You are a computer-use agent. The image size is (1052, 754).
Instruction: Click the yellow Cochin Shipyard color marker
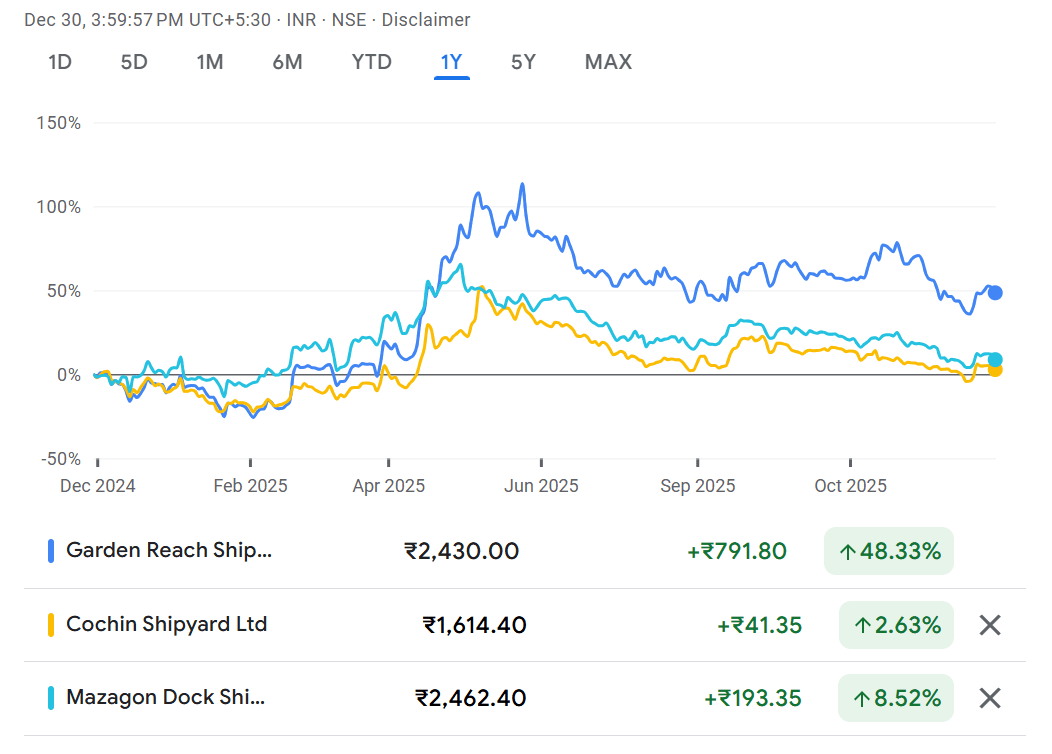pyautogui.click(x=51, y=625)
